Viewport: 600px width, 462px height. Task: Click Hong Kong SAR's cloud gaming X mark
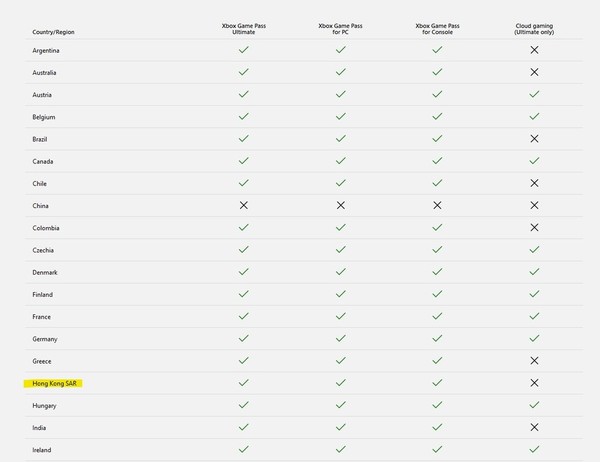click(534, 383)
